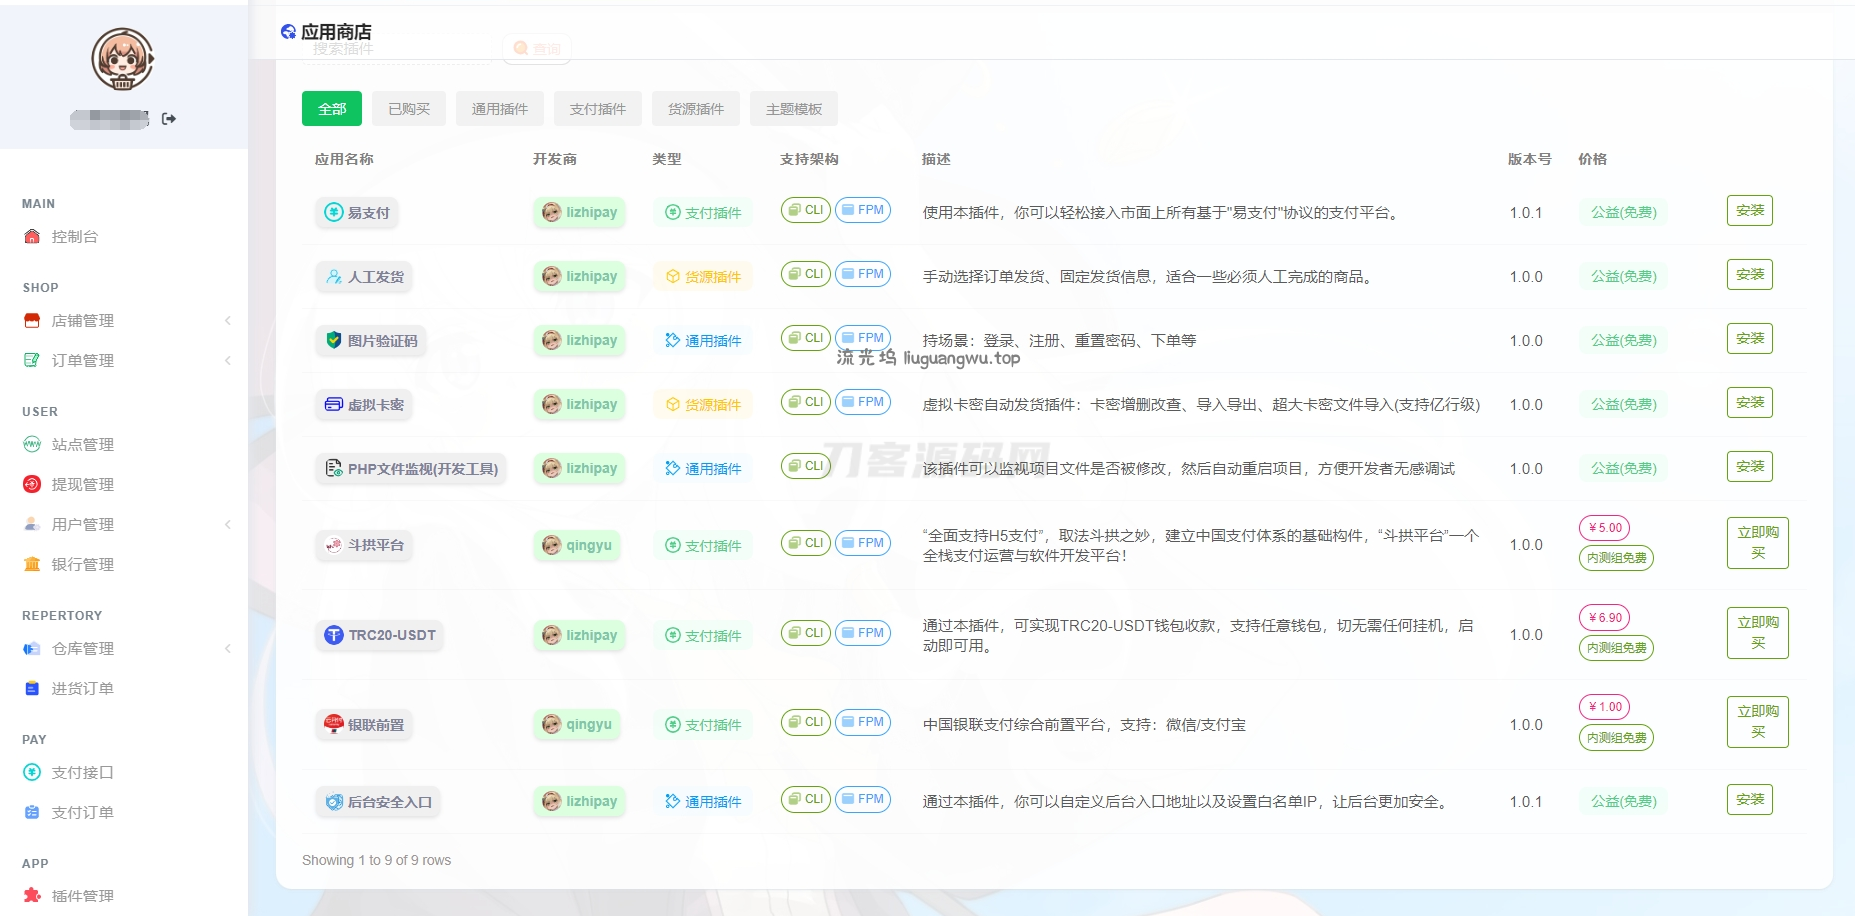Click the user avatar picture
The height and width of the screenshot is (916, 1855).
pos(122,59)
